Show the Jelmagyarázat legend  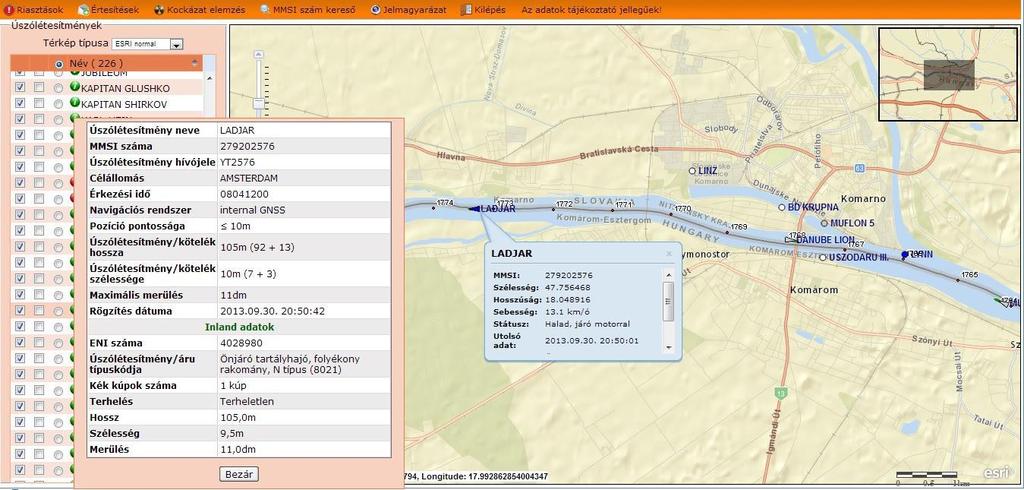[408, 10]
